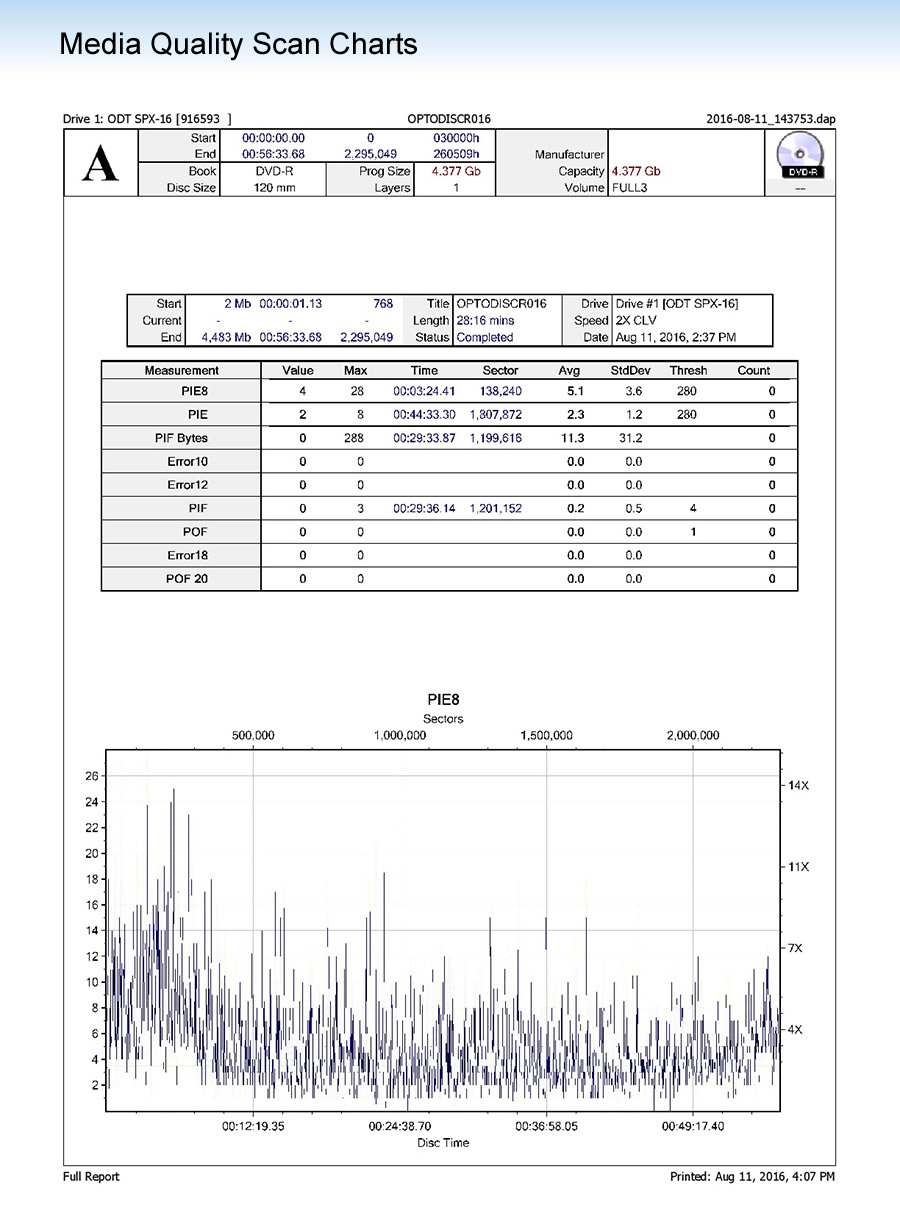Click the Avg column header
The image size is (900, 1220).
click(569, 370)
